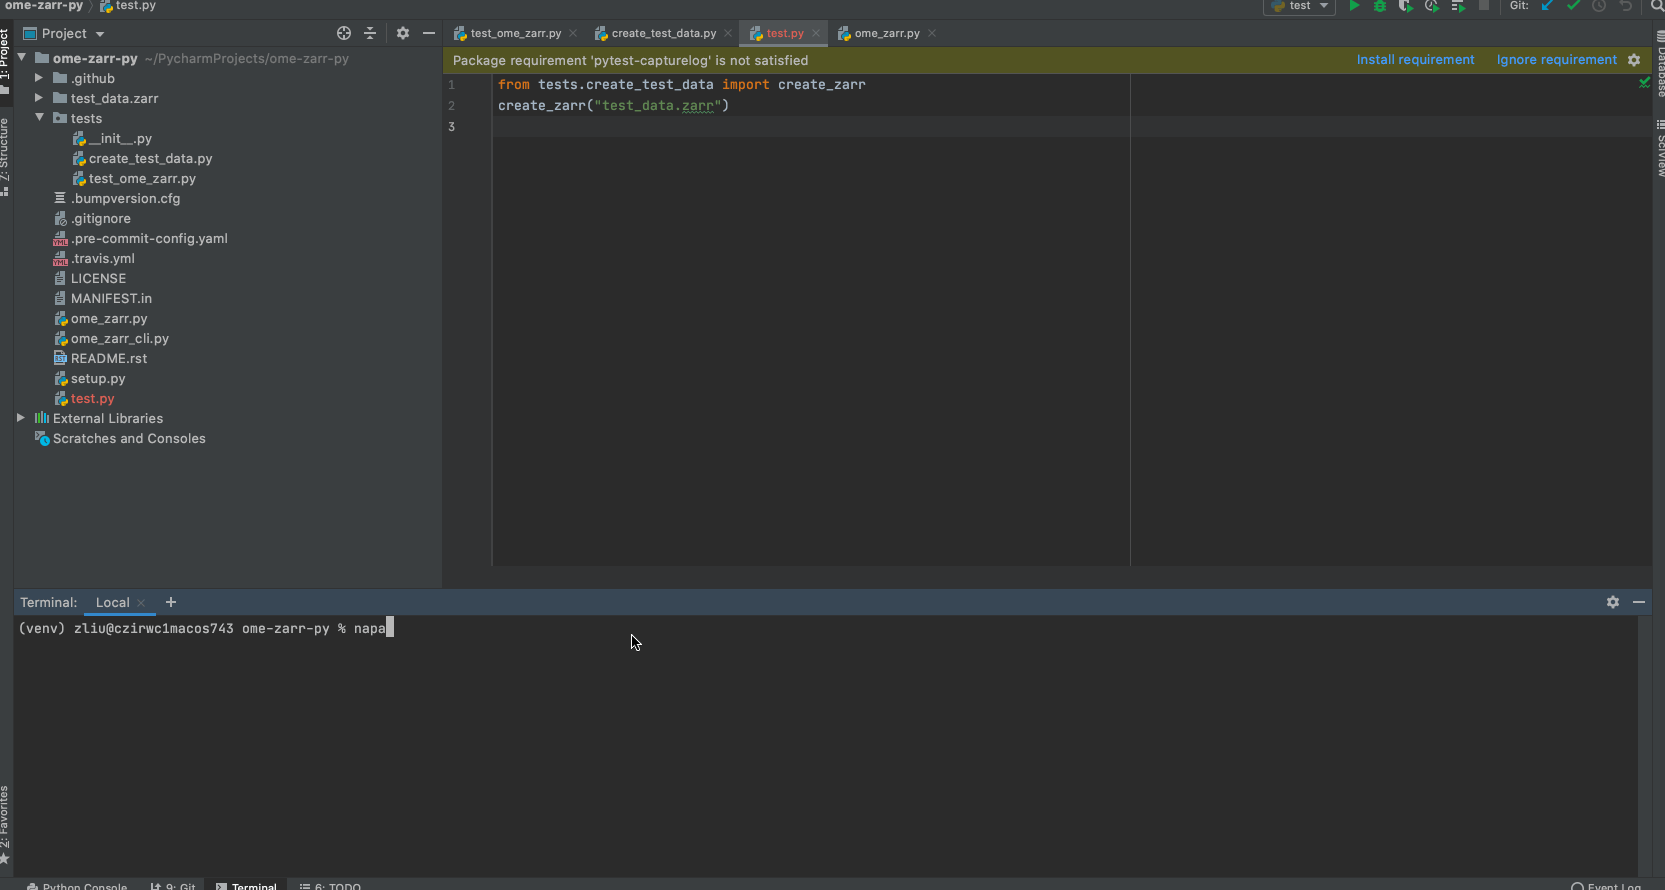
Task: Click 'Install requirement' link
Action: tap(1415, 60)
